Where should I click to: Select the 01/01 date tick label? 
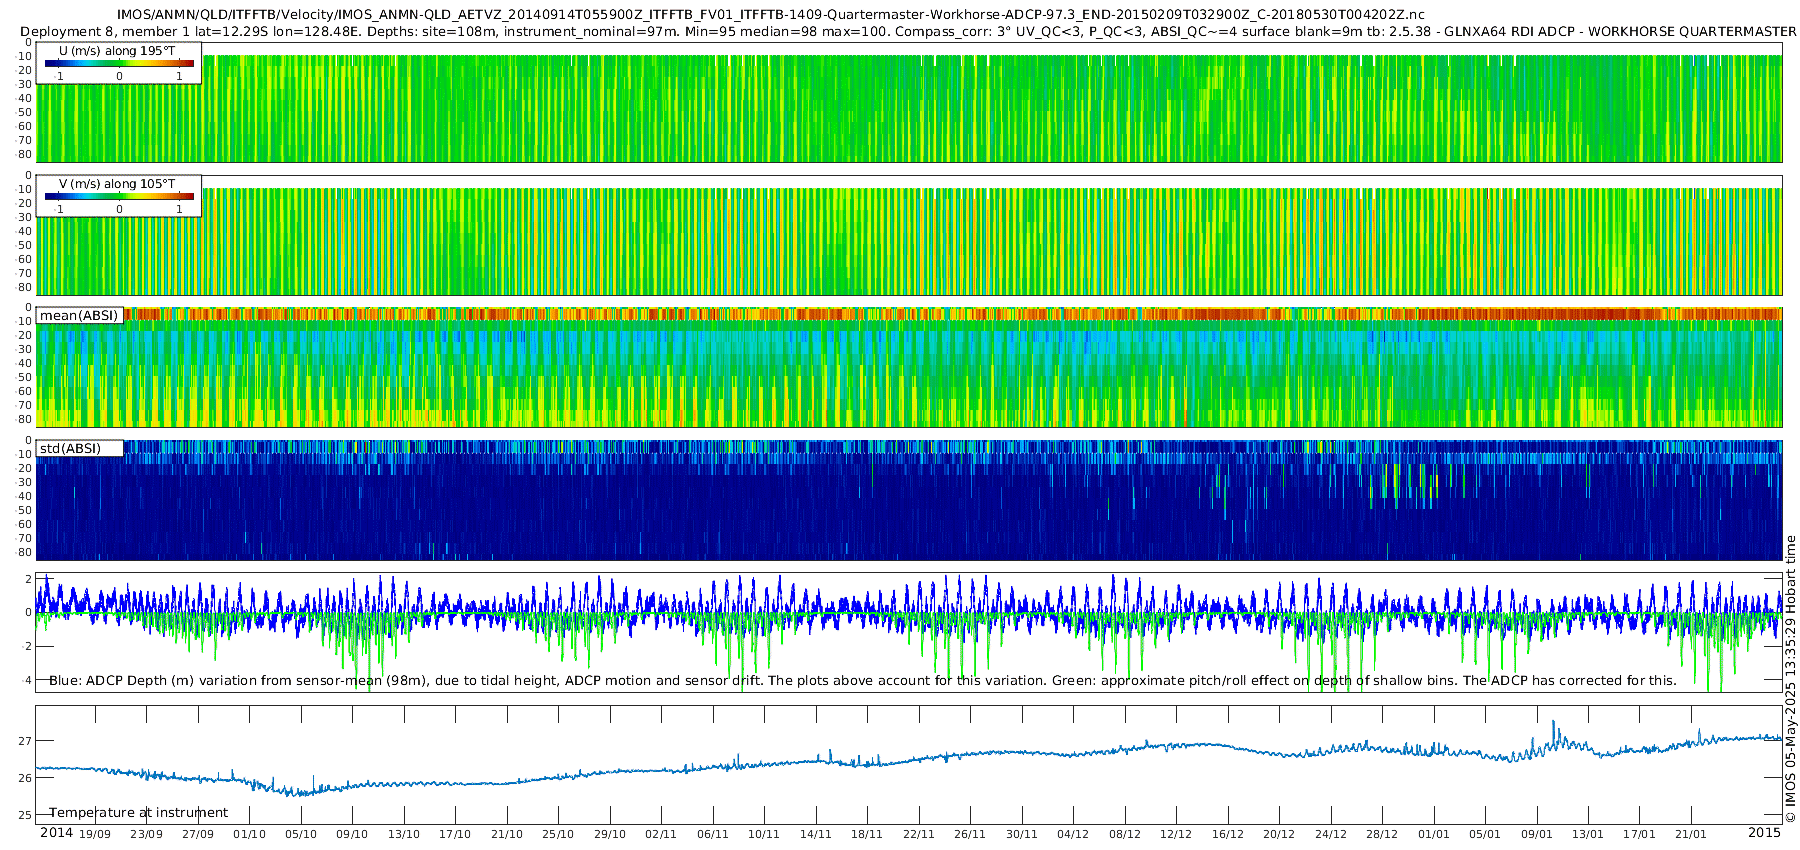(x=1433, y=834)
